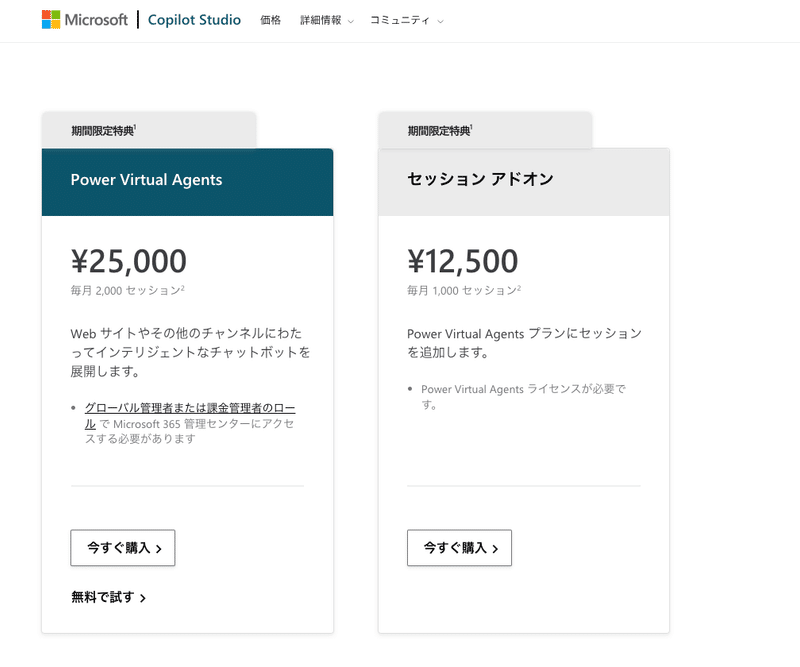Click the chevron next to コミュニティ

click(x=440, y=21)
